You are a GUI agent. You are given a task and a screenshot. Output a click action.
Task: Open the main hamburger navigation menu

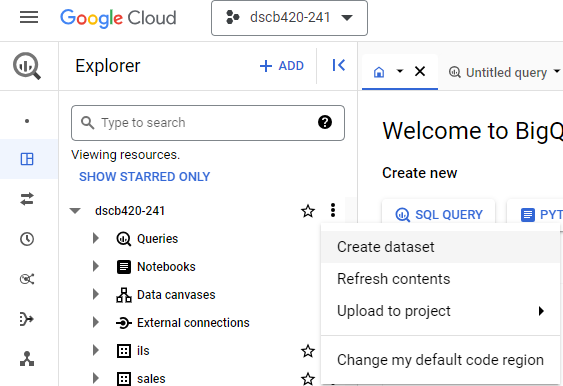(29, 17)
